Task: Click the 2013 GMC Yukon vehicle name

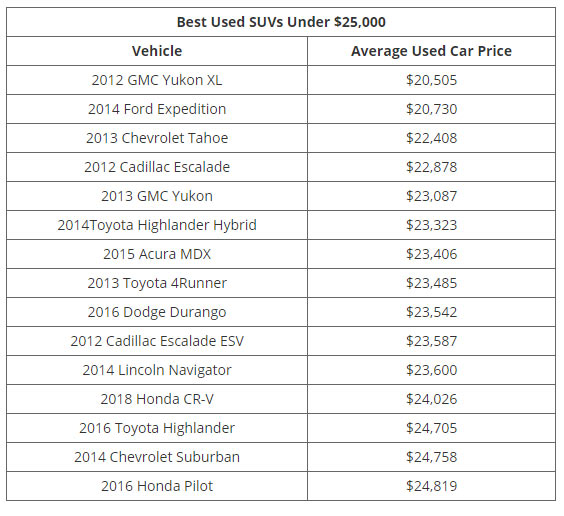Action: tap(157, 196)
